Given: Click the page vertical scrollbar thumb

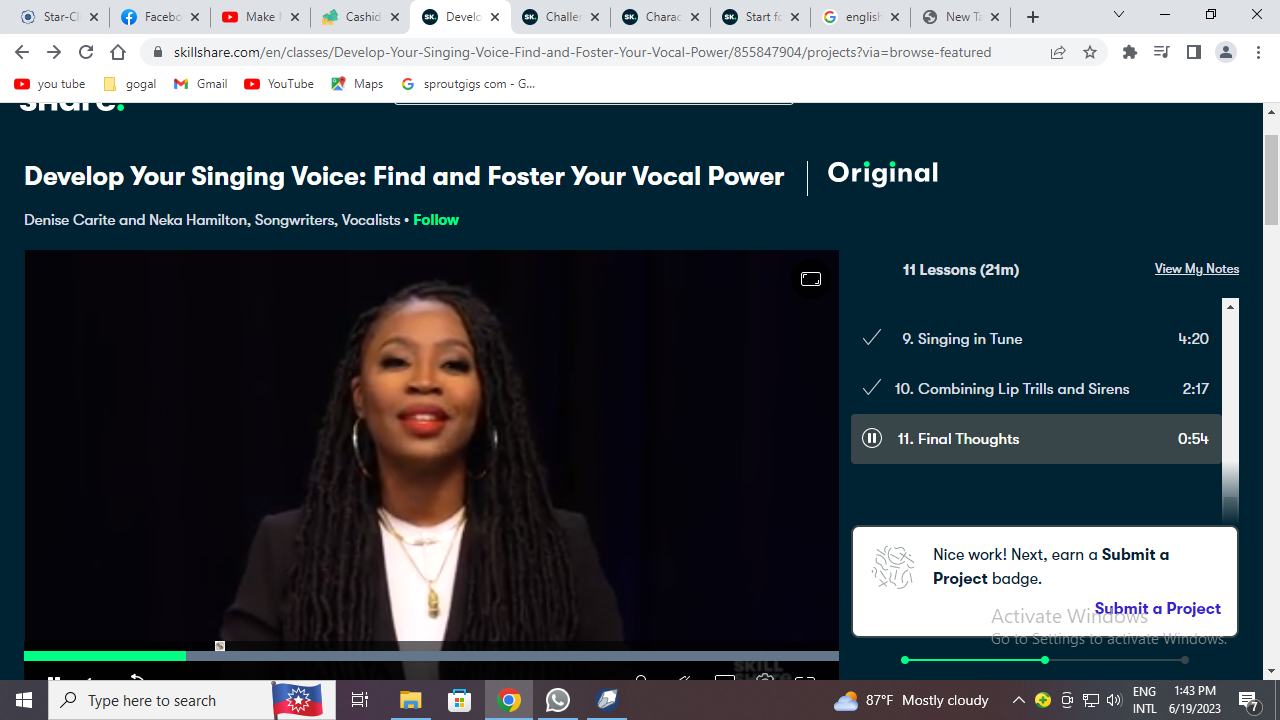Looking at the screenshot, I should tap(1271, 180).
